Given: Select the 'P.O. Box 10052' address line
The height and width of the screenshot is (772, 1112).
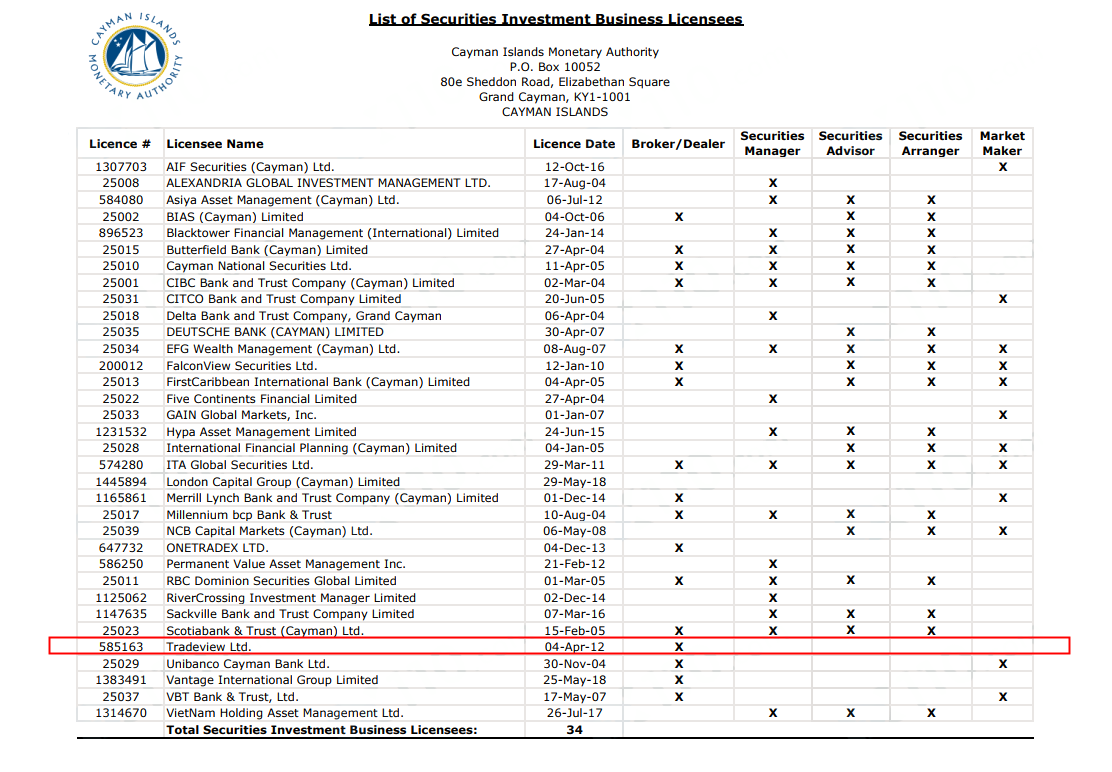Looking at the screenshot, I should pyautogui.click(x=555, y=67).
